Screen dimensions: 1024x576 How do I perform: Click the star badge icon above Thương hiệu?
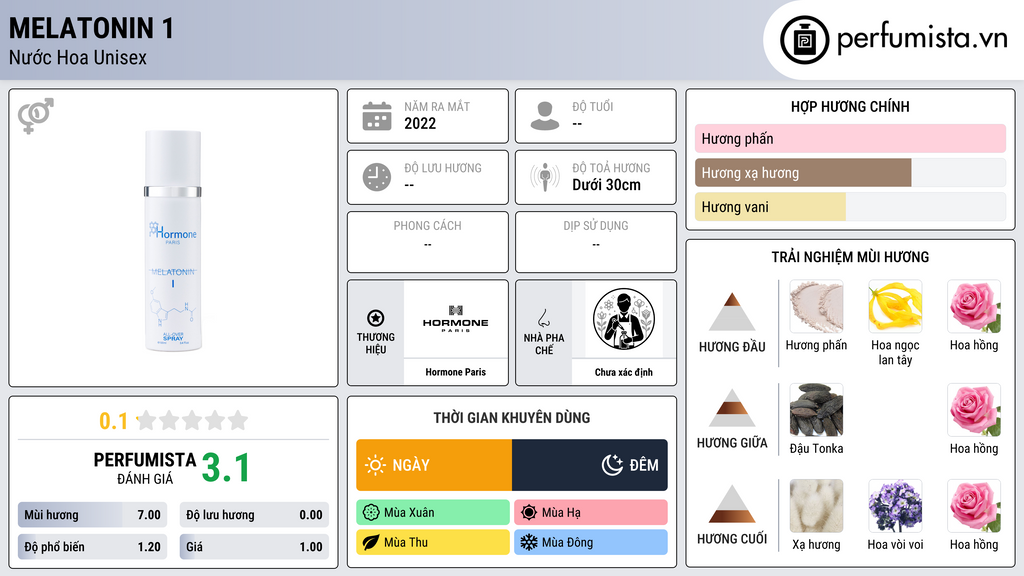click(376, 318)
